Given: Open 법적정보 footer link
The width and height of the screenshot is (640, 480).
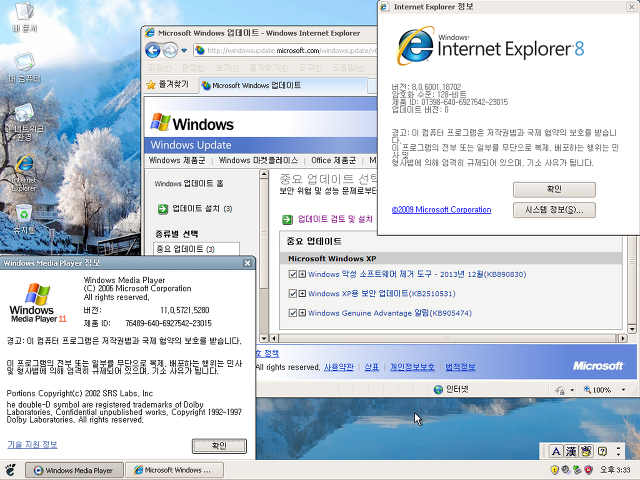Looking at the screenshot, I should [x=460, y=367].
